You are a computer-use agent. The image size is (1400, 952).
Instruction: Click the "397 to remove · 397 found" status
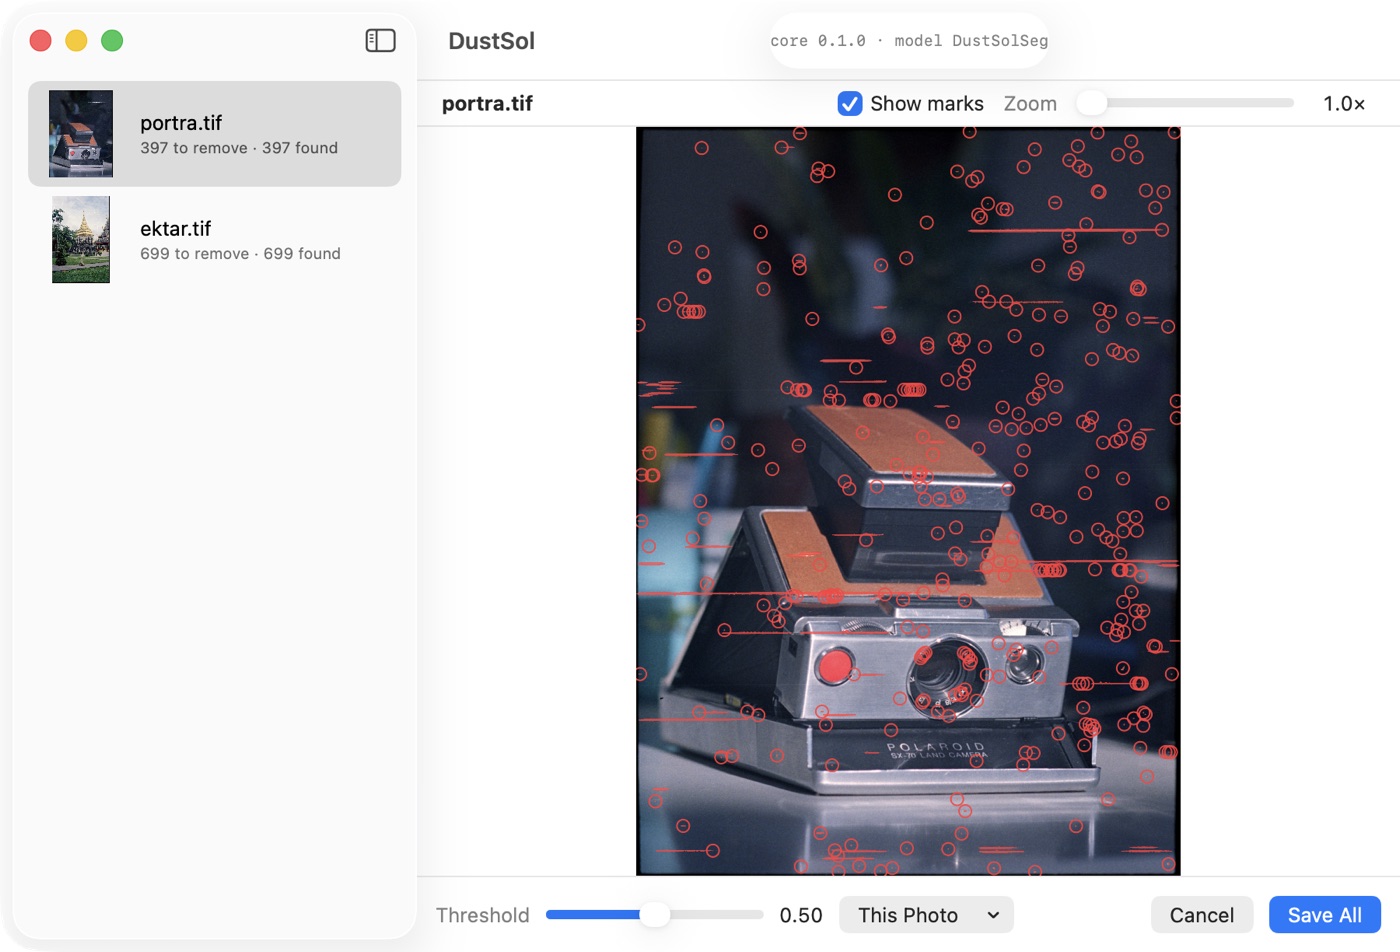click(239, 148)
